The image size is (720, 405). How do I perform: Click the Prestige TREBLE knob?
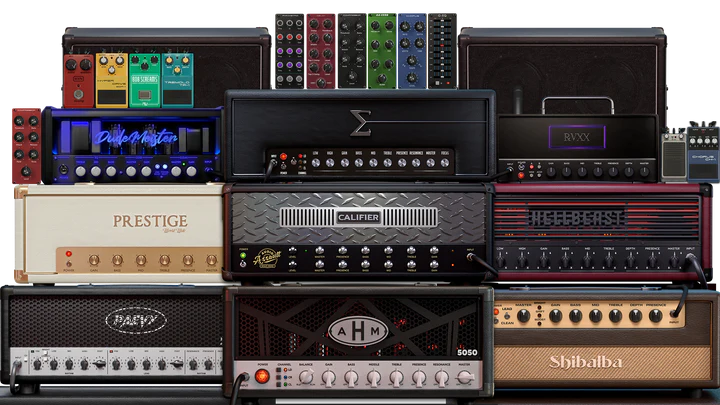[164, 260]
